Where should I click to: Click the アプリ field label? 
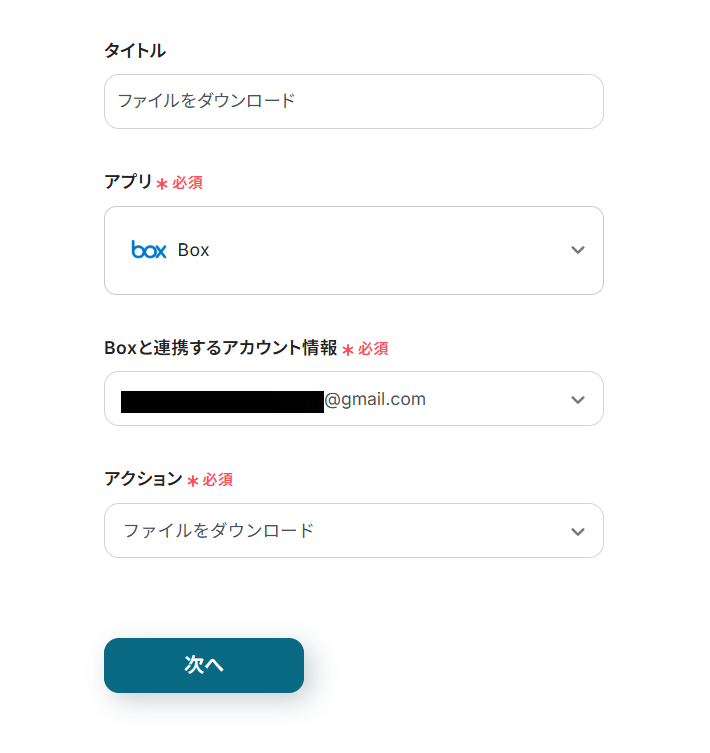[x=128, y=182]
